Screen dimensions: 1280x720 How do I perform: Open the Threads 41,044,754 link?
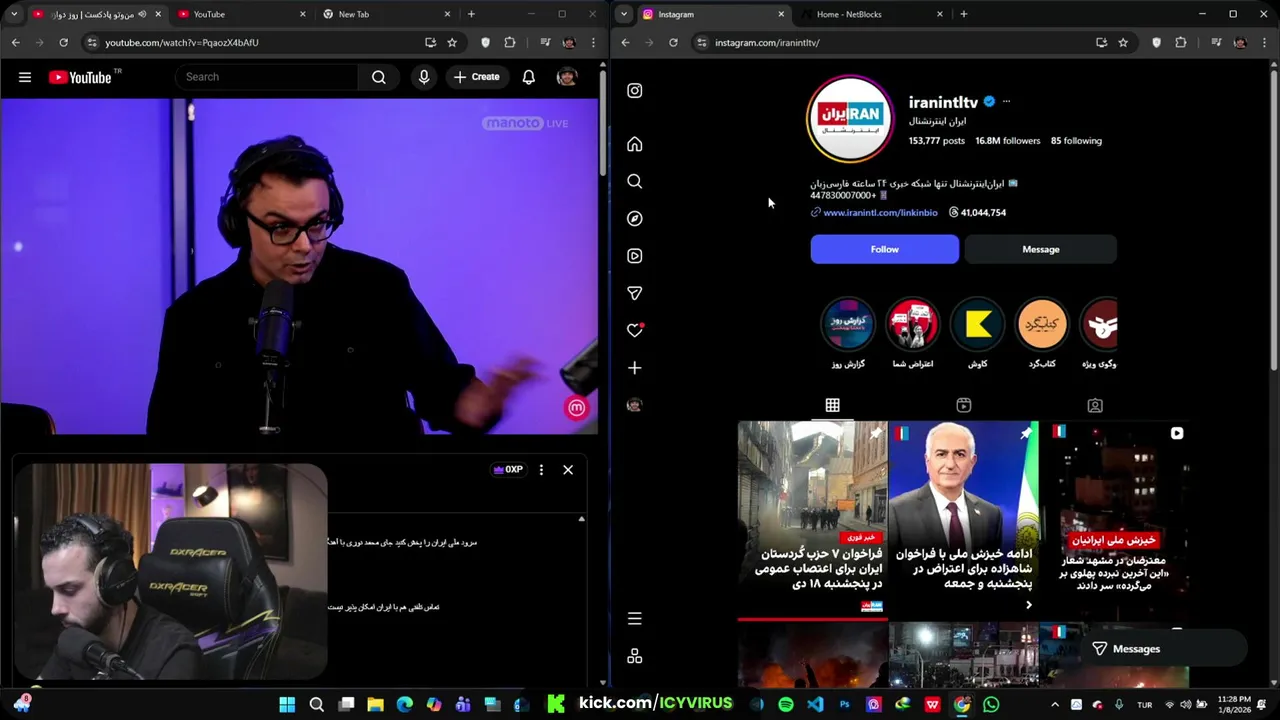977,212
